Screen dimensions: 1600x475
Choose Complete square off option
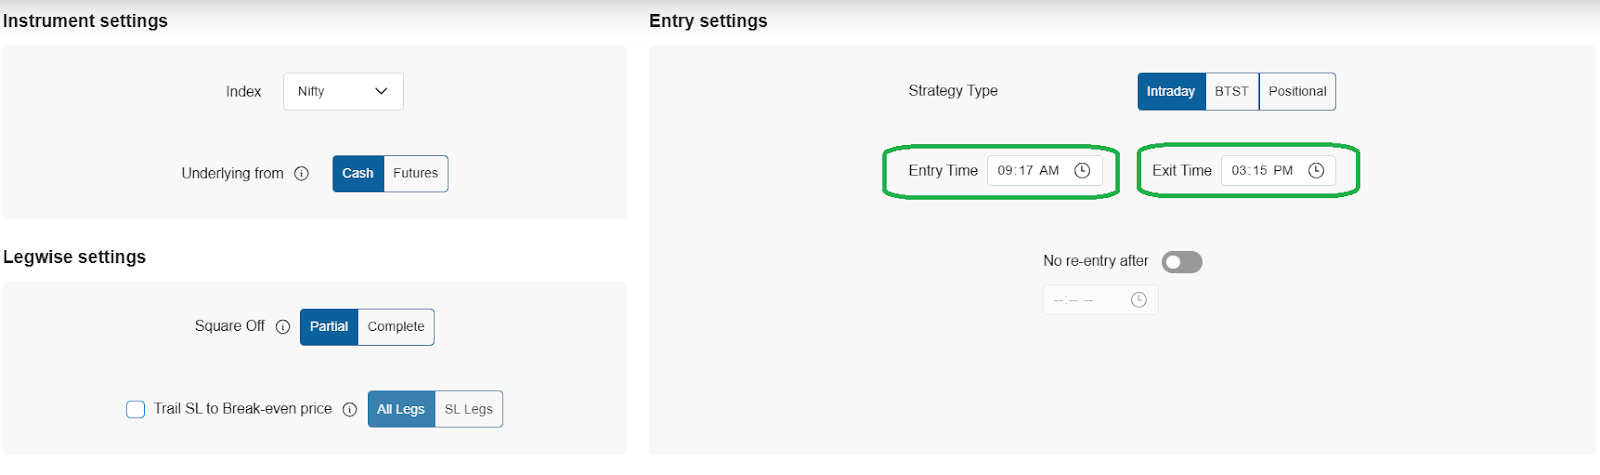pos(396,327)
